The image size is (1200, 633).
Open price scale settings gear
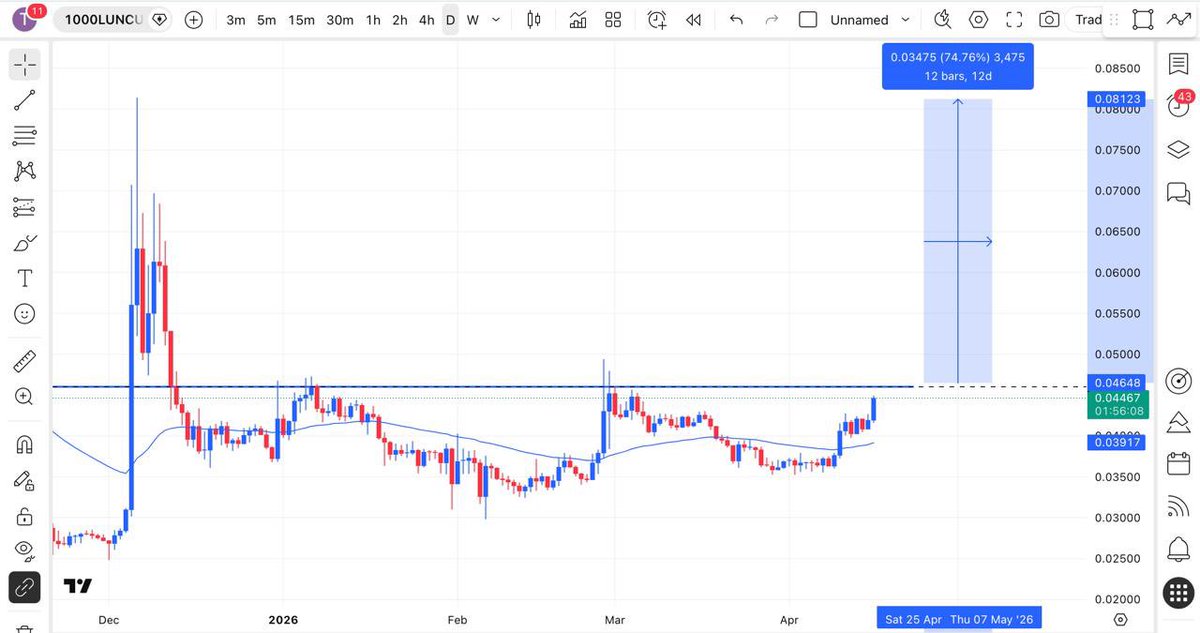click(1120, 620)
